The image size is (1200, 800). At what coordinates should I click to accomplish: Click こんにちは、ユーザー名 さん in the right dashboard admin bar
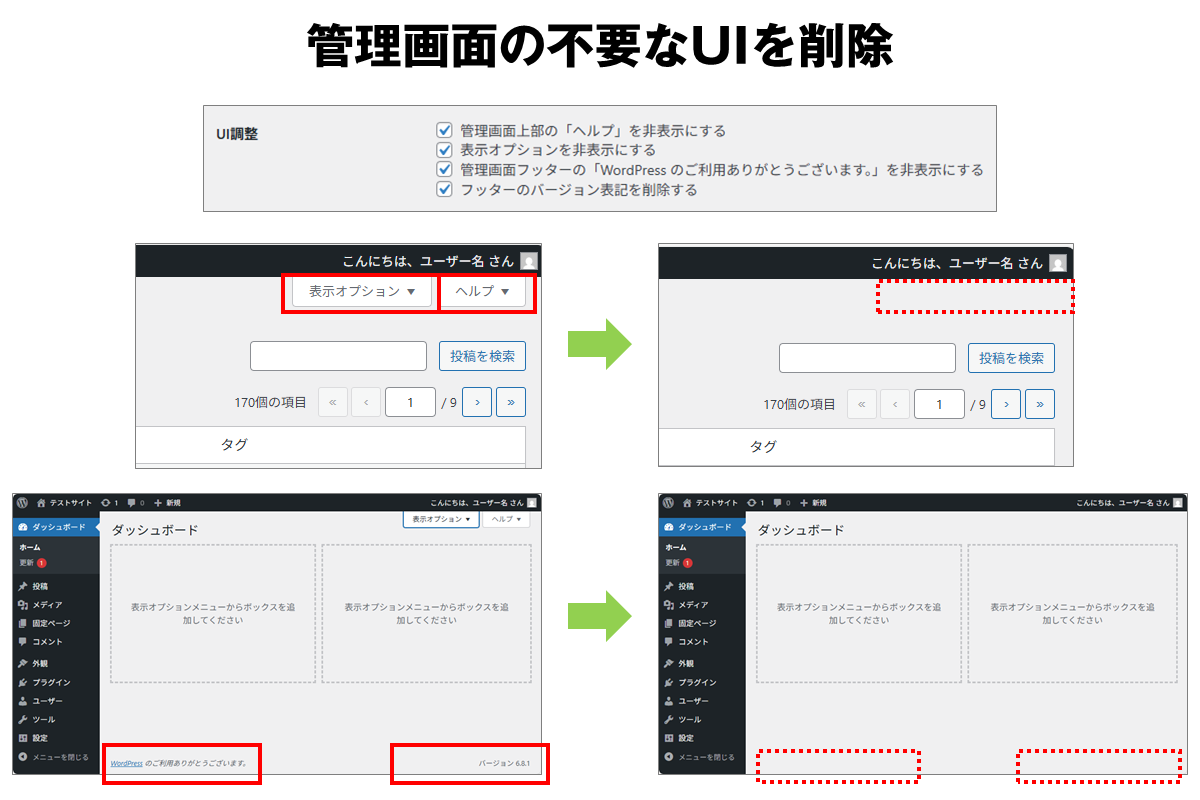click(1124, 502)
